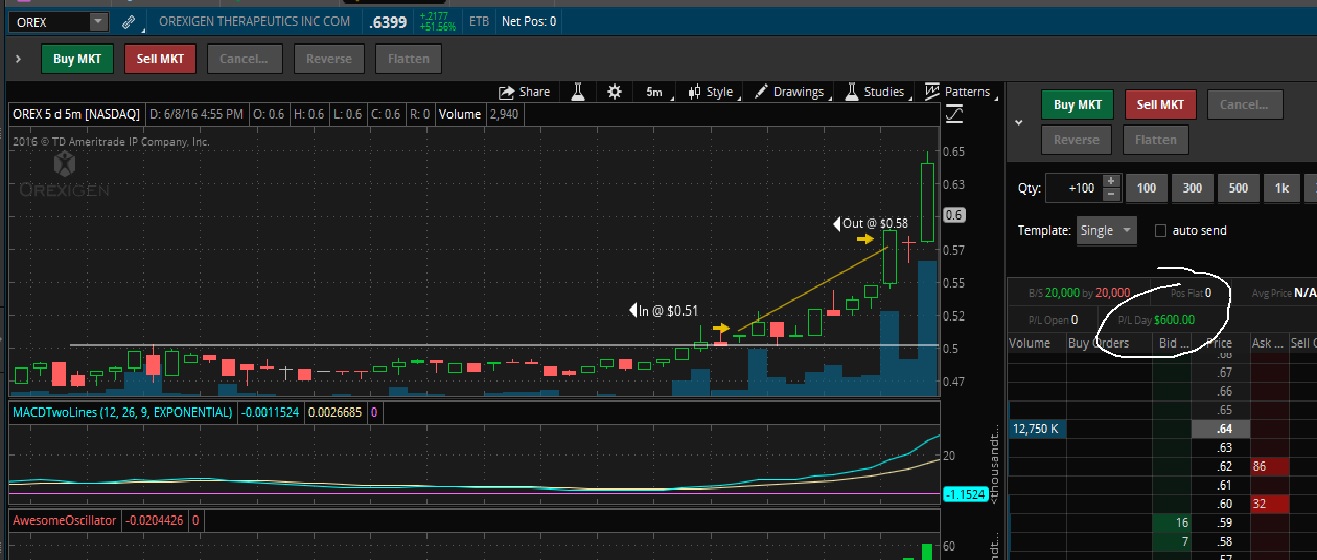Open the OREX symbol dropdown

pos(98,21)
